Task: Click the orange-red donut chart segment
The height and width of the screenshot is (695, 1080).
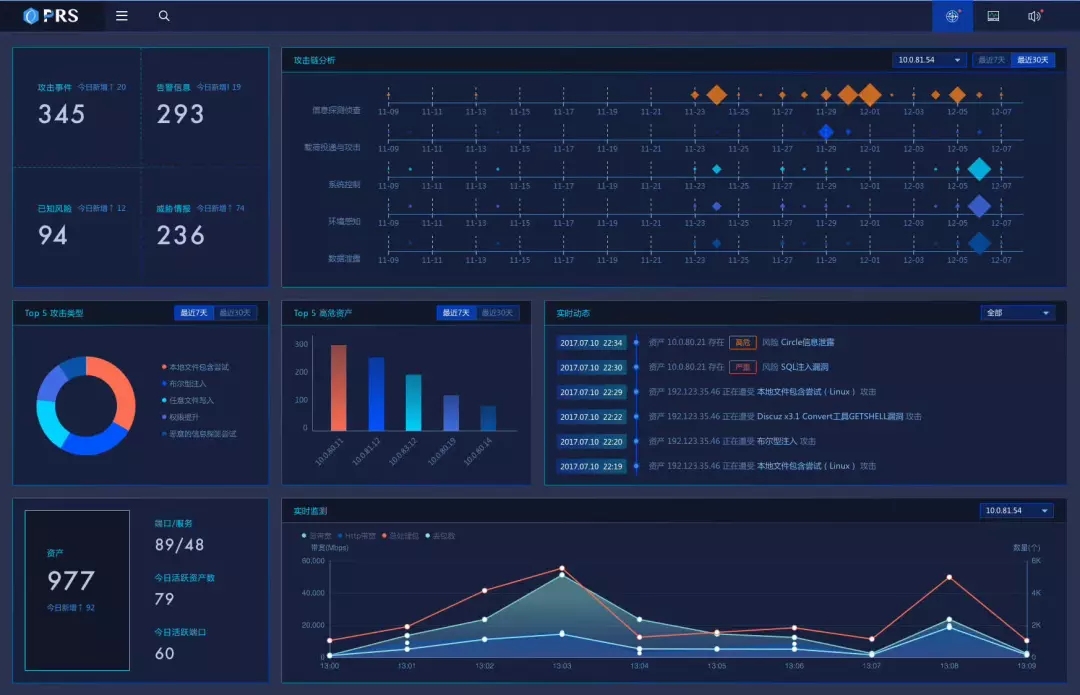Action: 121,391
